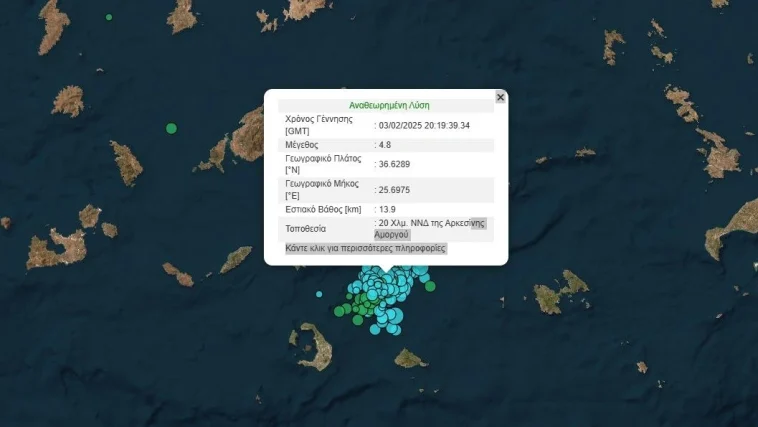Click the latitude value 36.6289
Image resolution: width=758 pixels, height=427 pixels.
coord(395,164)
